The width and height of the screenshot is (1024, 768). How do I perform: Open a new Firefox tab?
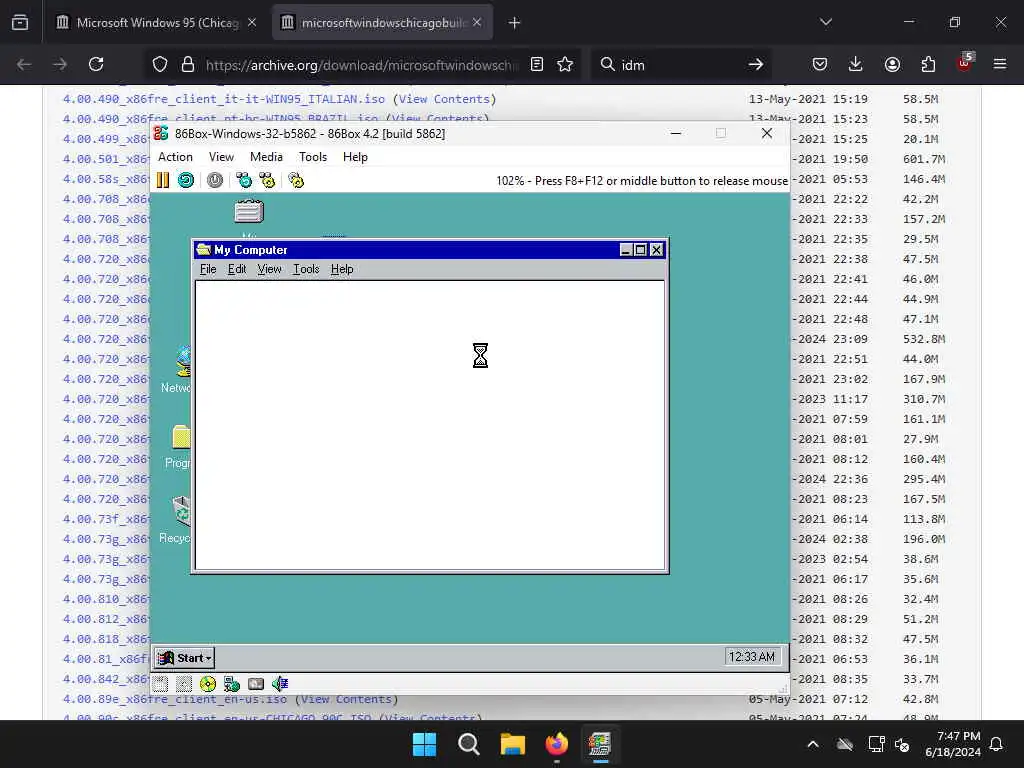[514, 23]
